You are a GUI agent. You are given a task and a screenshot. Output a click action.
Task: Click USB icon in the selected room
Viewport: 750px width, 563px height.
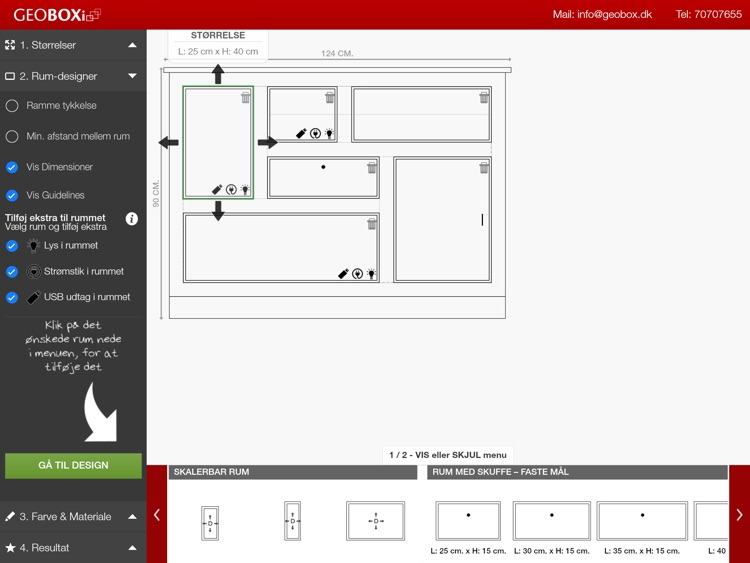(x=217, y=190)
